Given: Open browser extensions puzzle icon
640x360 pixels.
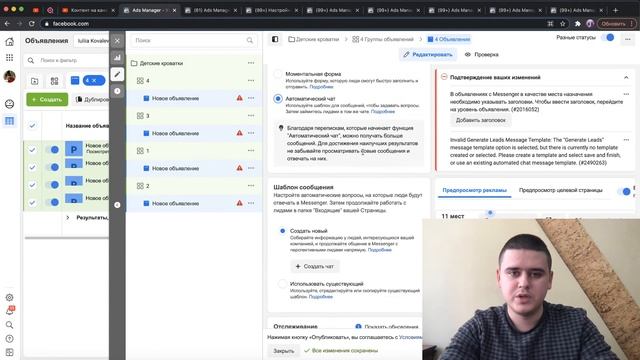Looking at the screenshot, I should (577, 24).
